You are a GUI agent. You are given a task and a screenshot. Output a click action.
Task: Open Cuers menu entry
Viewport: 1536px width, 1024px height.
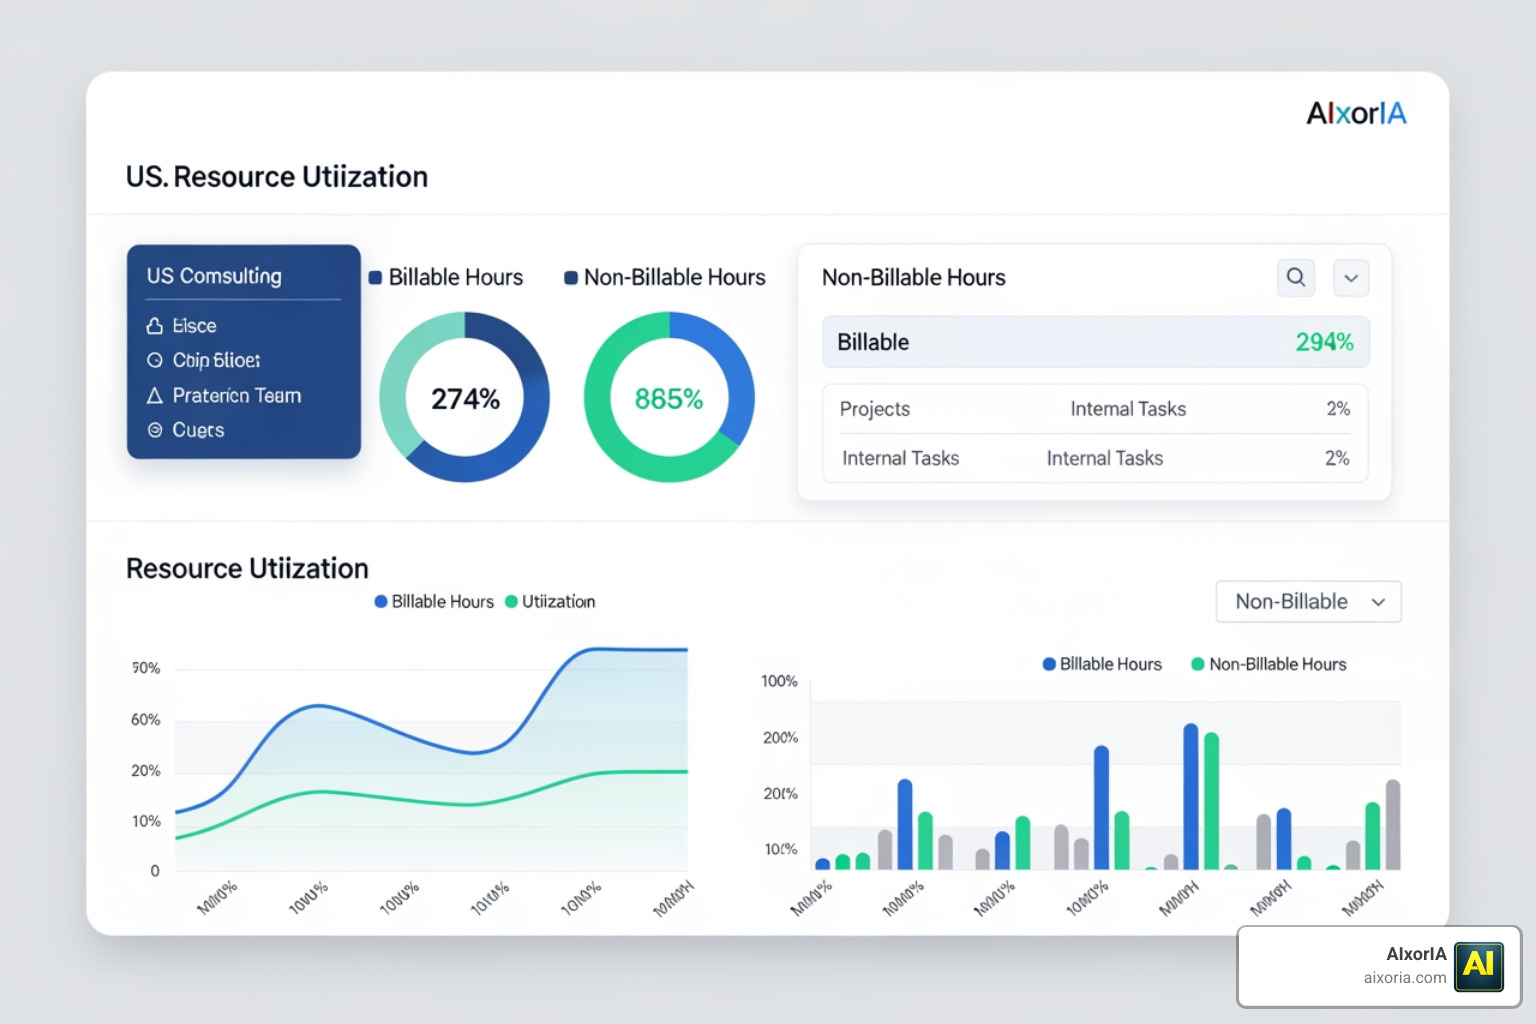(x=198, y=430)
